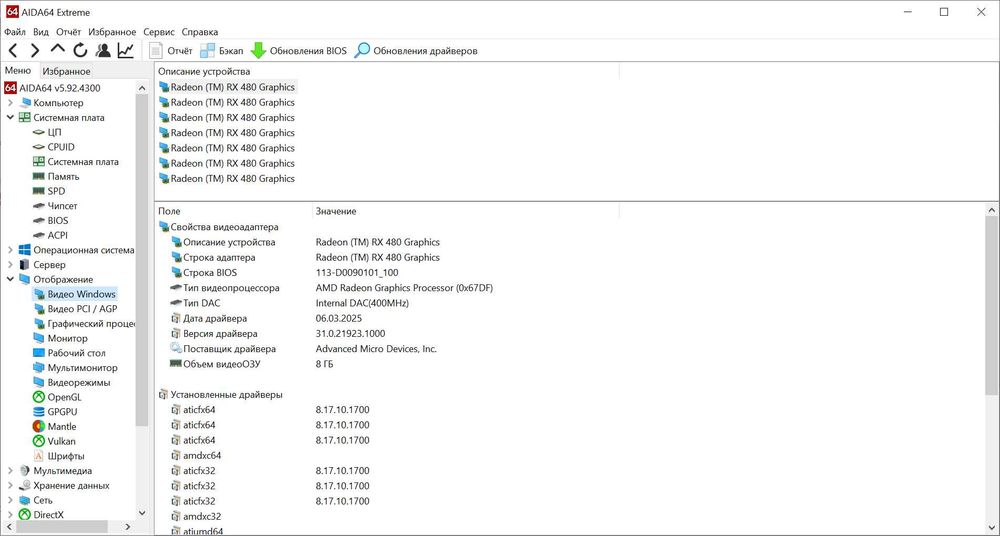
Task: Click the tree horizontal scrollbar right arrow
Action: [x=128, y=527]
